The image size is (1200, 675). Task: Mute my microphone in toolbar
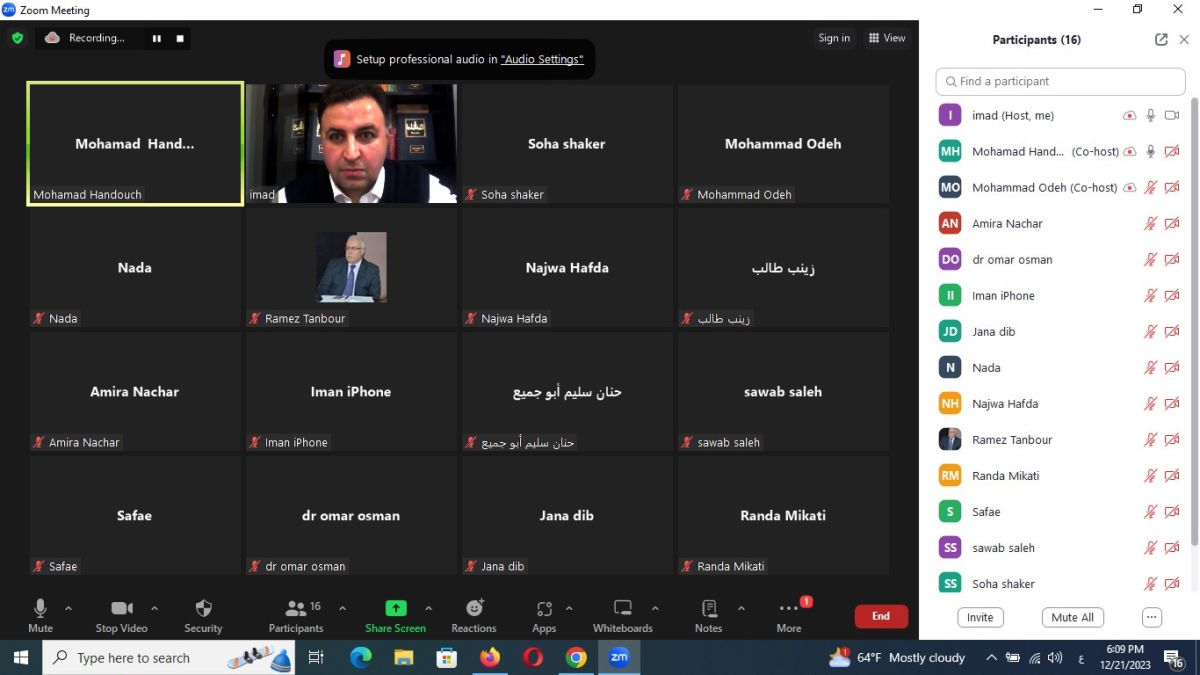(x=40, y=609)
